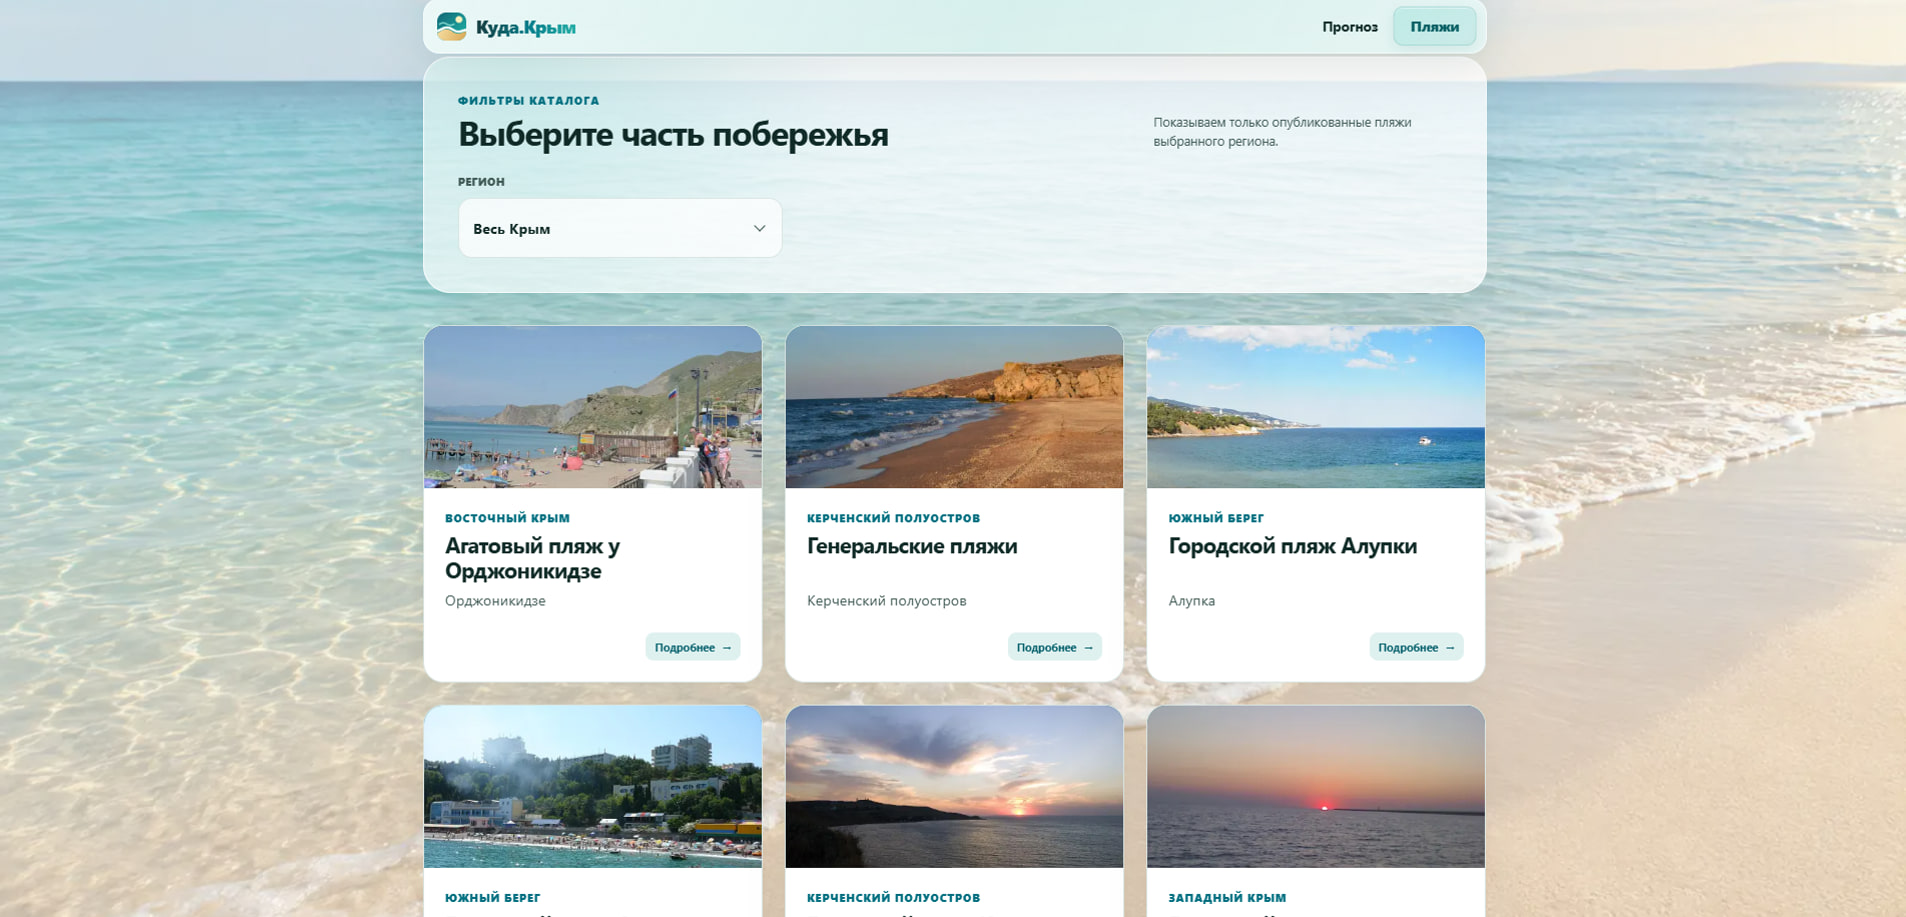Click Керченский полуостров label on Генеральские пляжи card
This screenshot has width=1906, height=917.
(893, 518)
